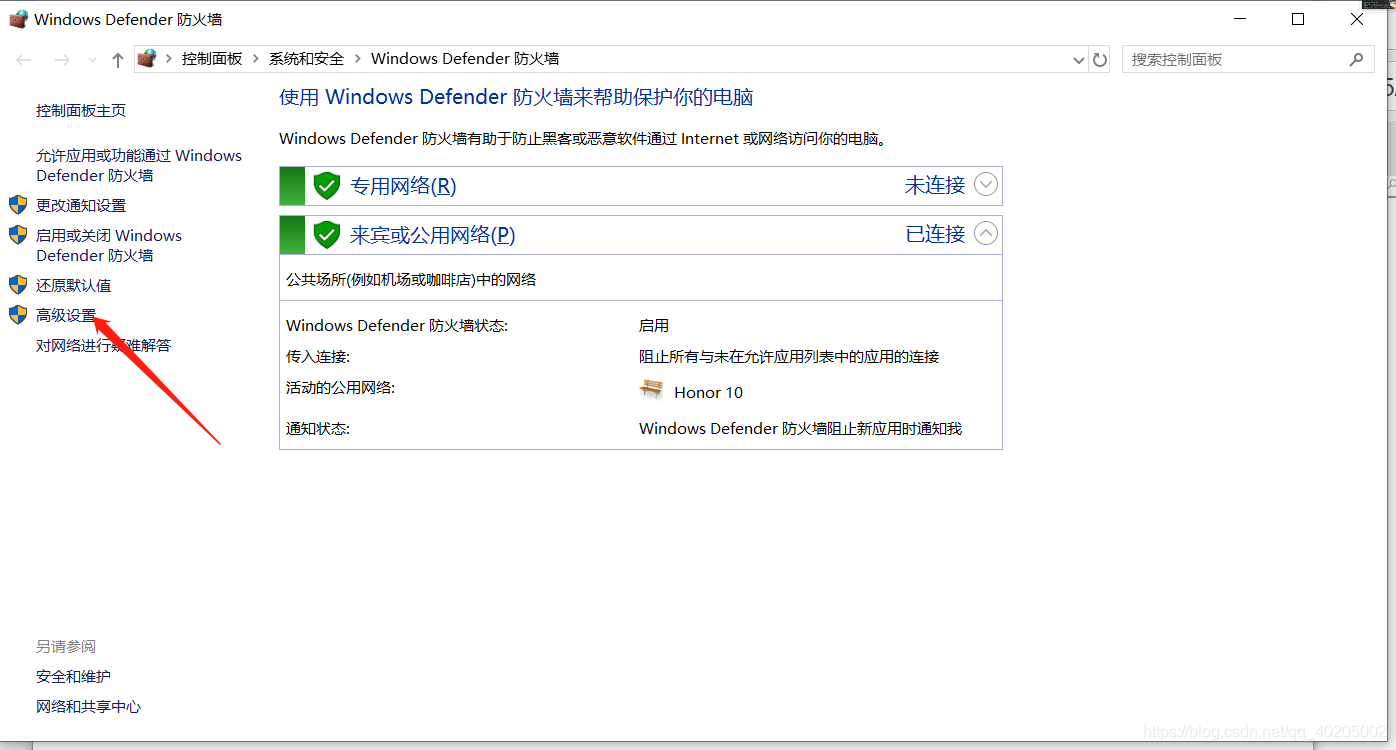1396x750 pixels.
Task: Click Windows Defender 防火墙 breadcrumb
Action: pos(465,59)
